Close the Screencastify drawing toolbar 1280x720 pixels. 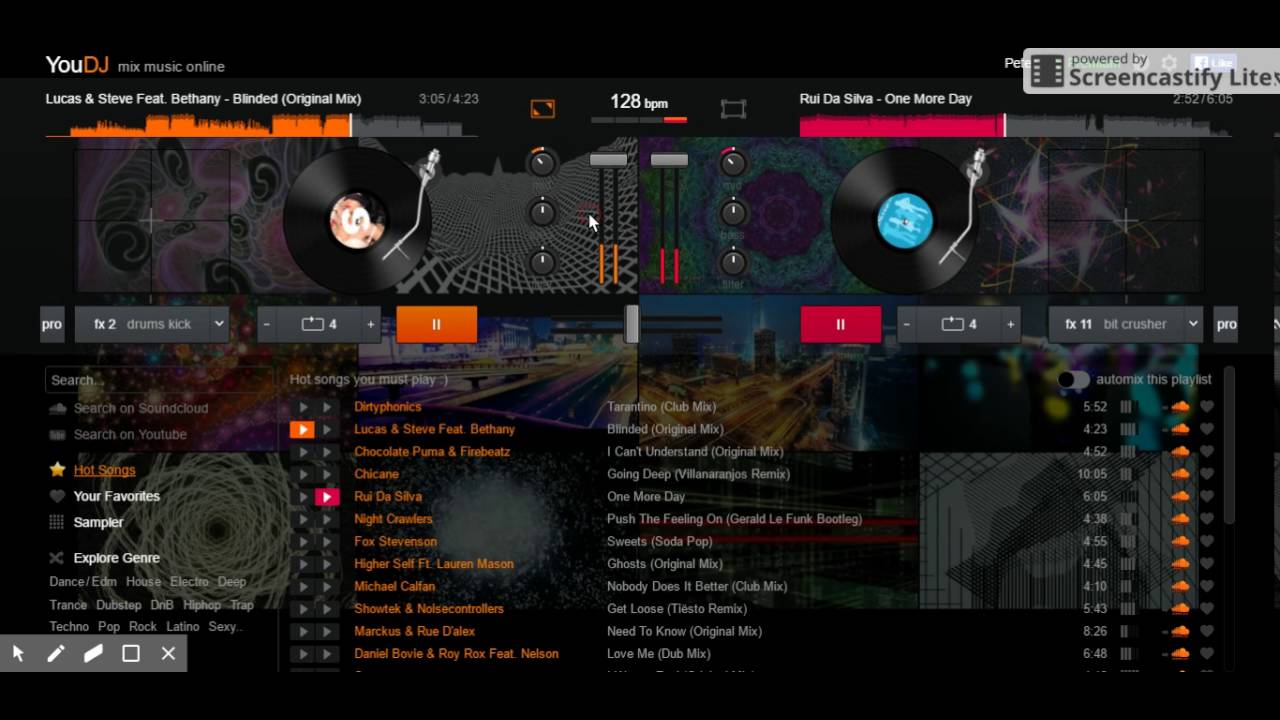pos(168,653)
